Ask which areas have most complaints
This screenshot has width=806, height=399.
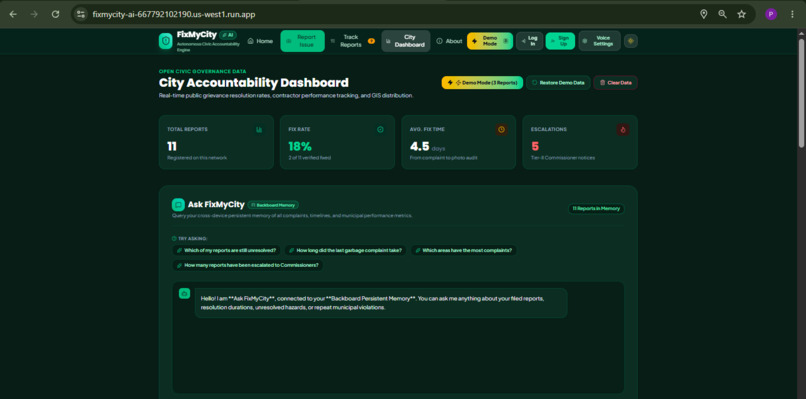pos(464,250)
